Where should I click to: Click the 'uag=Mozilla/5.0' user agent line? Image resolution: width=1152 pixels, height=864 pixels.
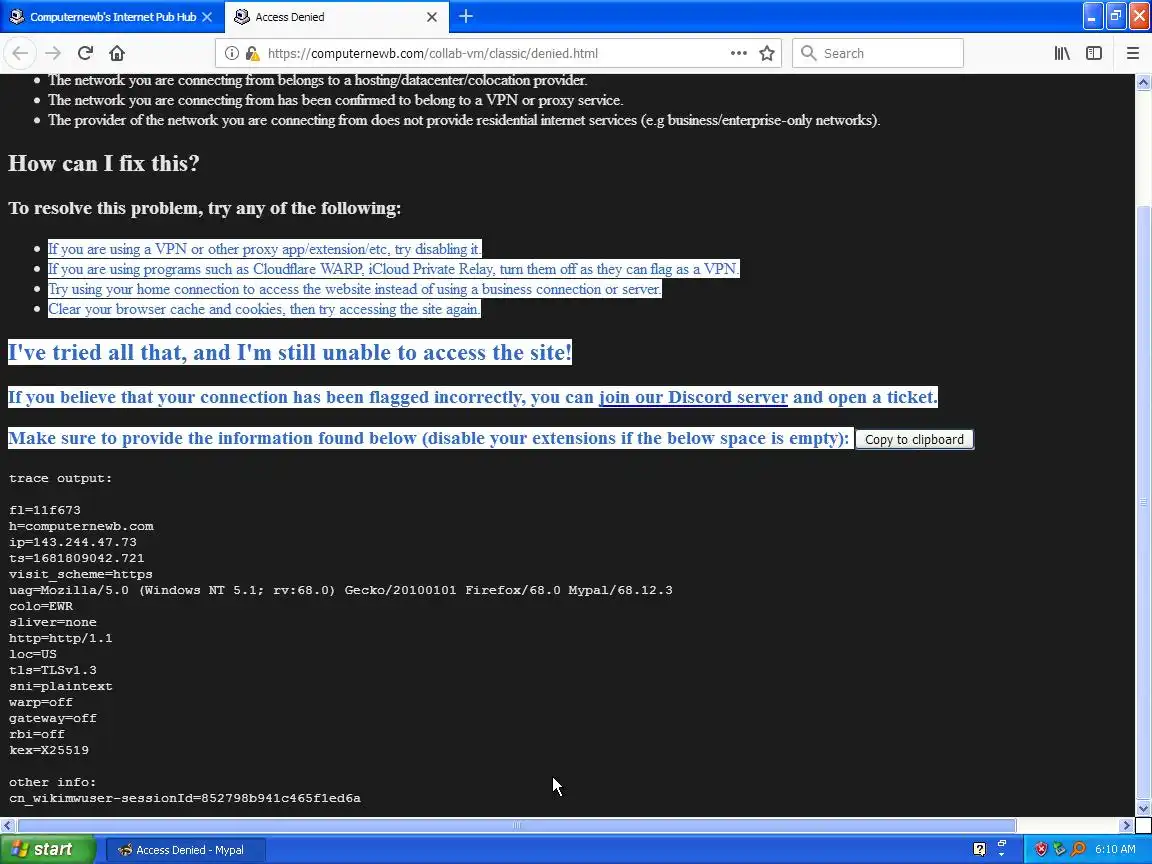[341, 590]
